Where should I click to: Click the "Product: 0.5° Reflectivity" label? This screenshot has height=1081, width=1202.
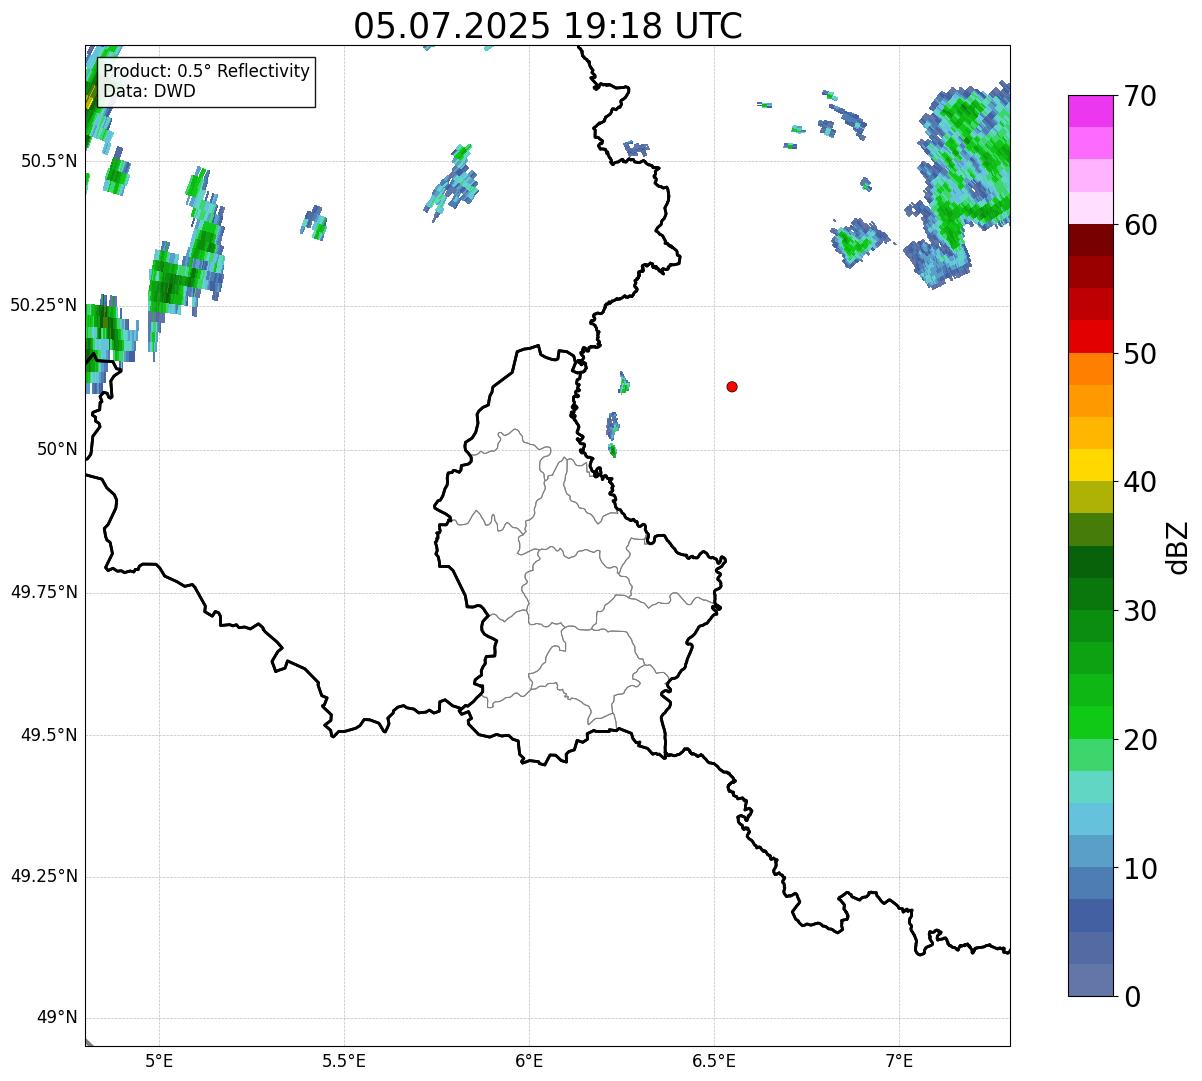coord(207,71)
